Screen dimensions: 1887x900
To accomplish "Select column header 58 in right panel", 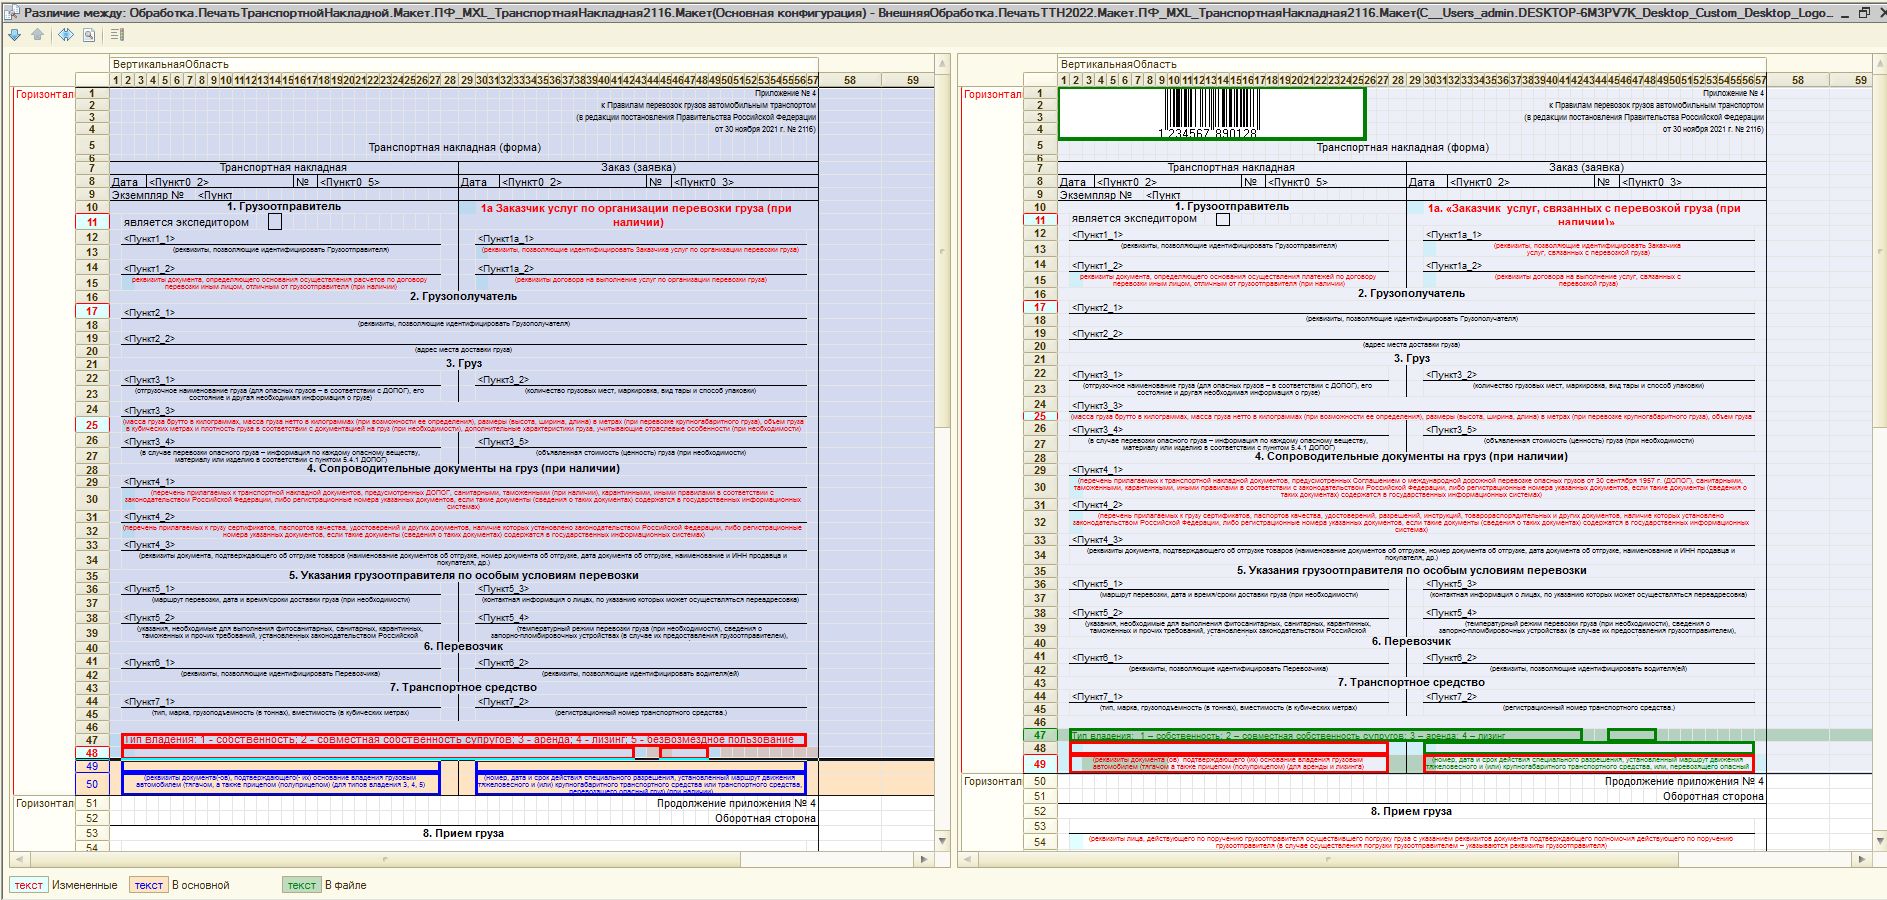I will [1798, 80].
